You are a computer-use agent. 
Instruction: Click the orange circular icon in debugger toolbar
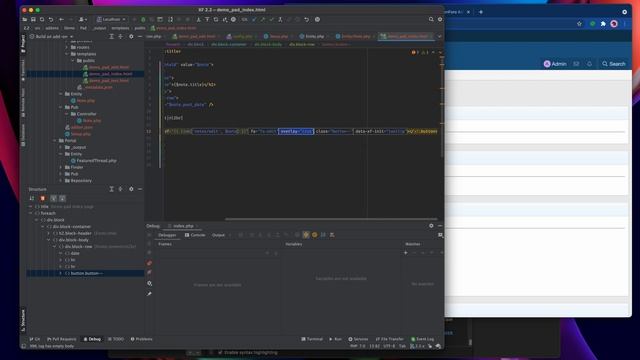tap(314, 235)
